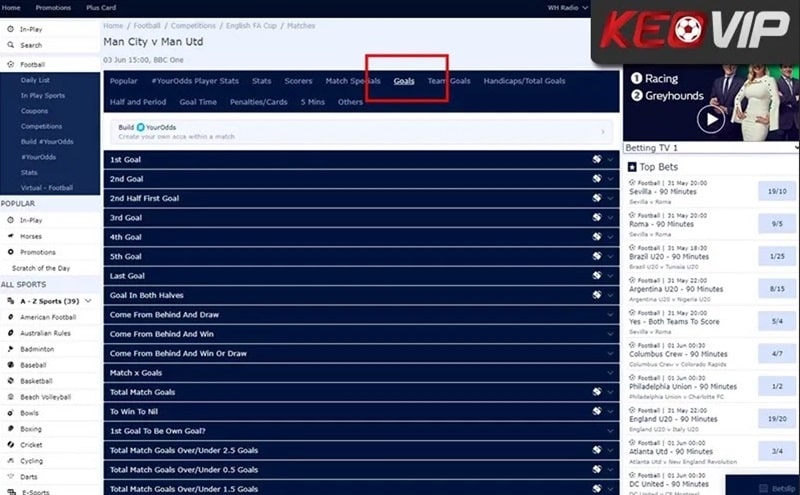Click the Boxing sport icon
The image size is (800, 495).
coord(10,429)
